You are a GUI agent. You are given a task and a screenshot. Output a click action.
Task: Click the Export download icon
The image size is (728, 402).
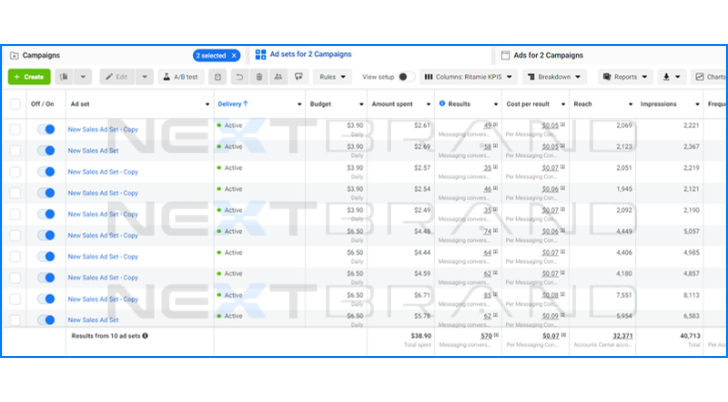[x=667, y=77]
